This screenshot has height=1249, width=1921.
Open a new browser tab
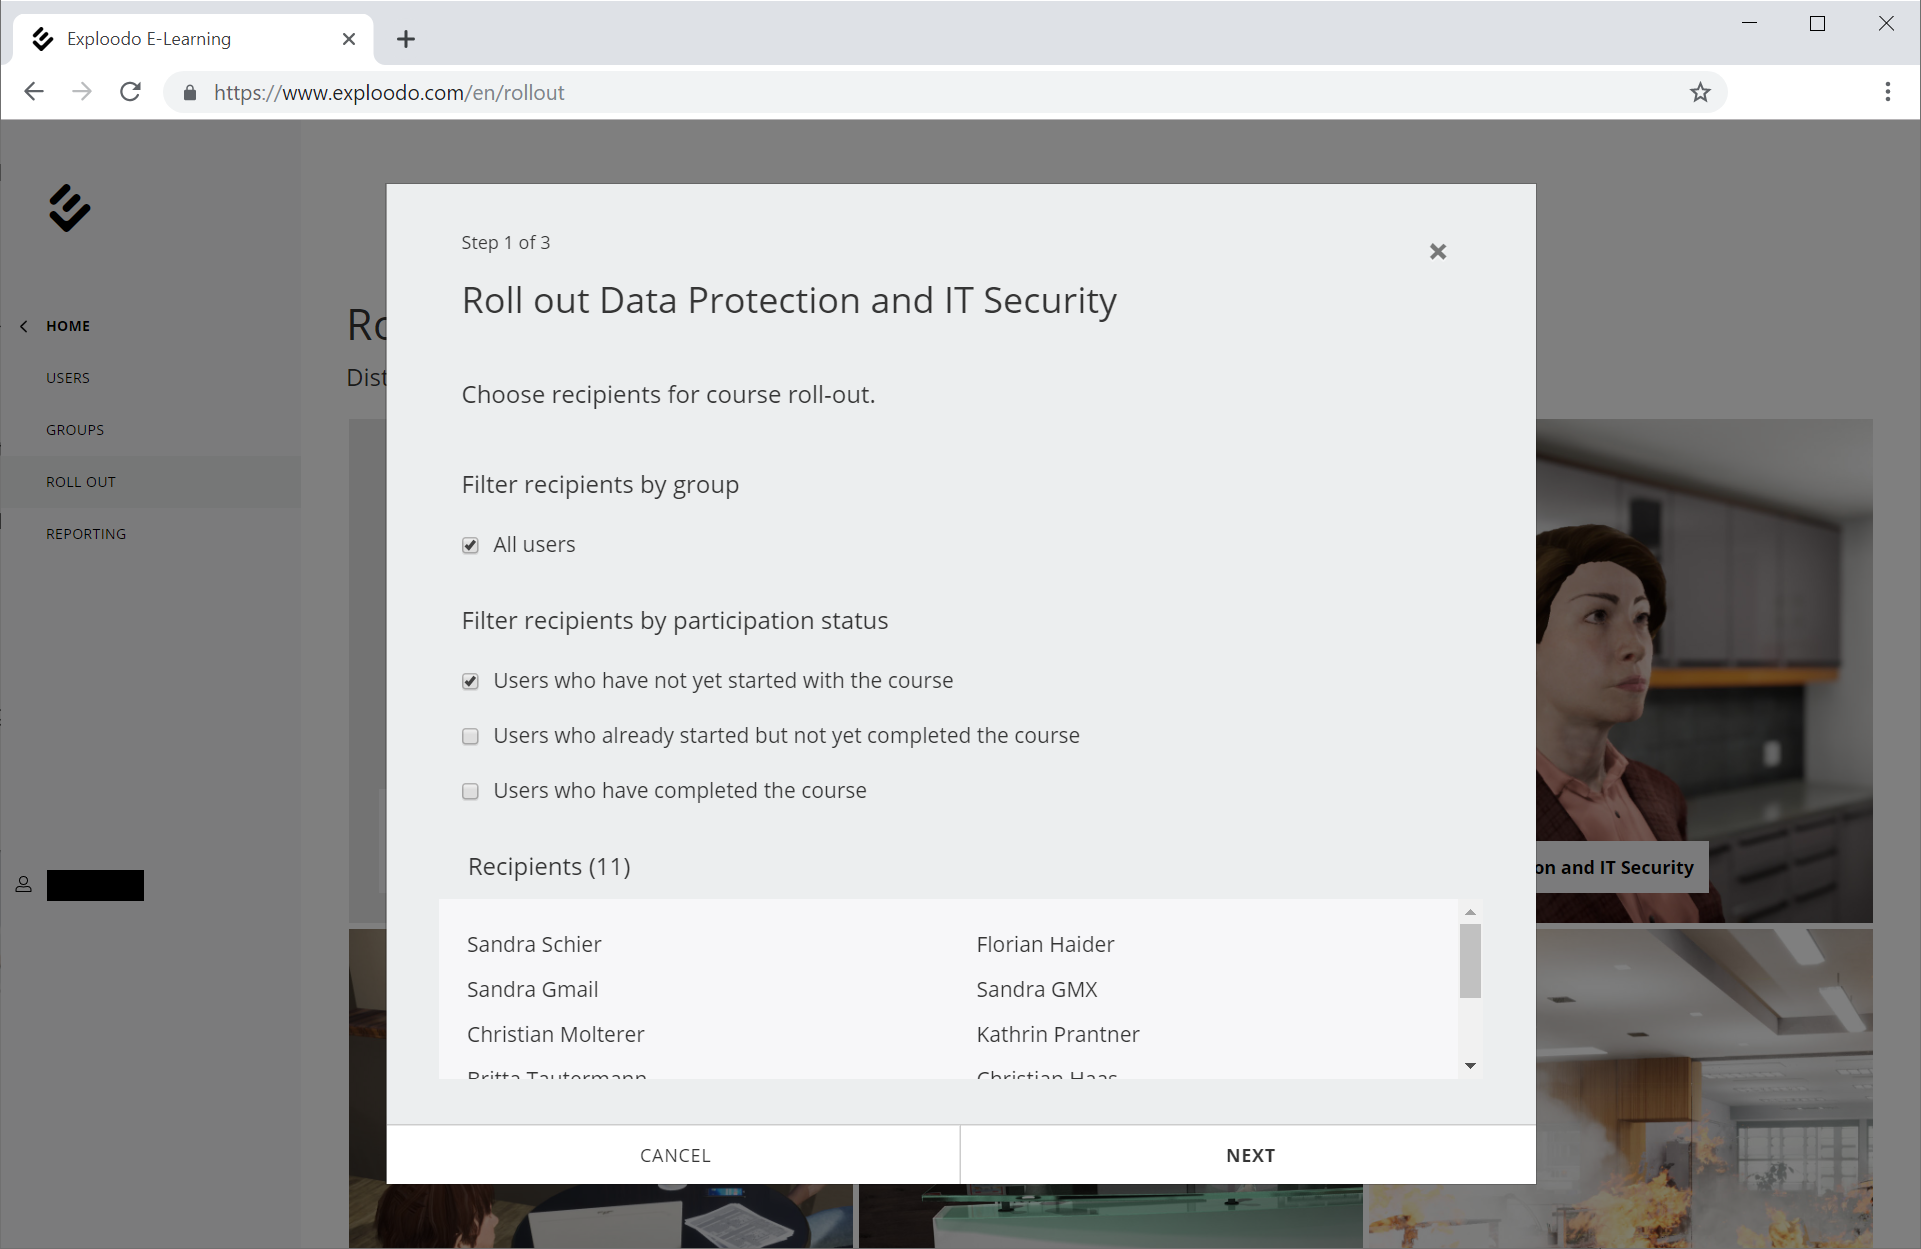click(405, 39)
